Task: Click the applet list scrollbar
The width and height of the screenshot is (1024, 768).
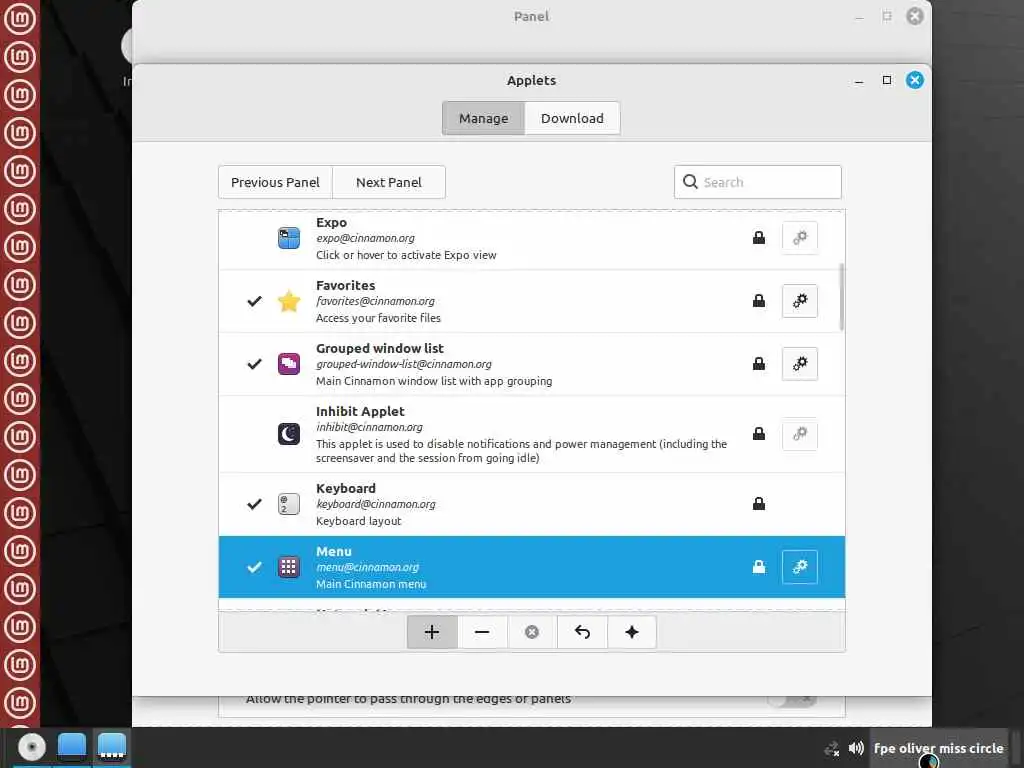Action: point(841,297)
